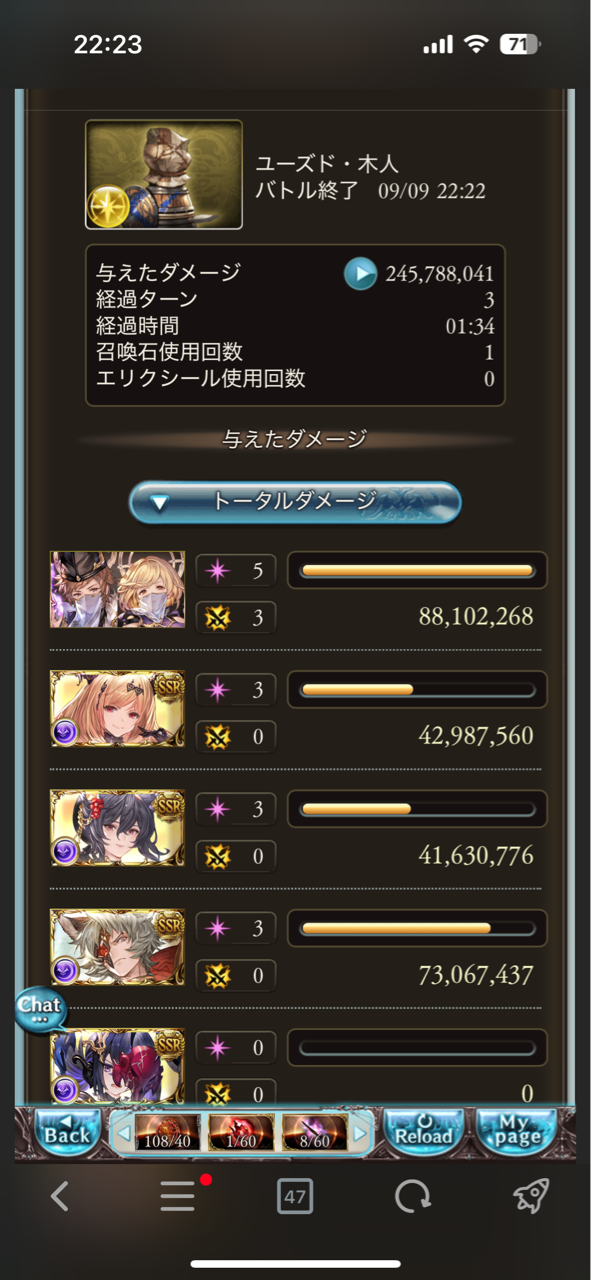
Task: Select the 1/60 item slot
Action: 241,1133
